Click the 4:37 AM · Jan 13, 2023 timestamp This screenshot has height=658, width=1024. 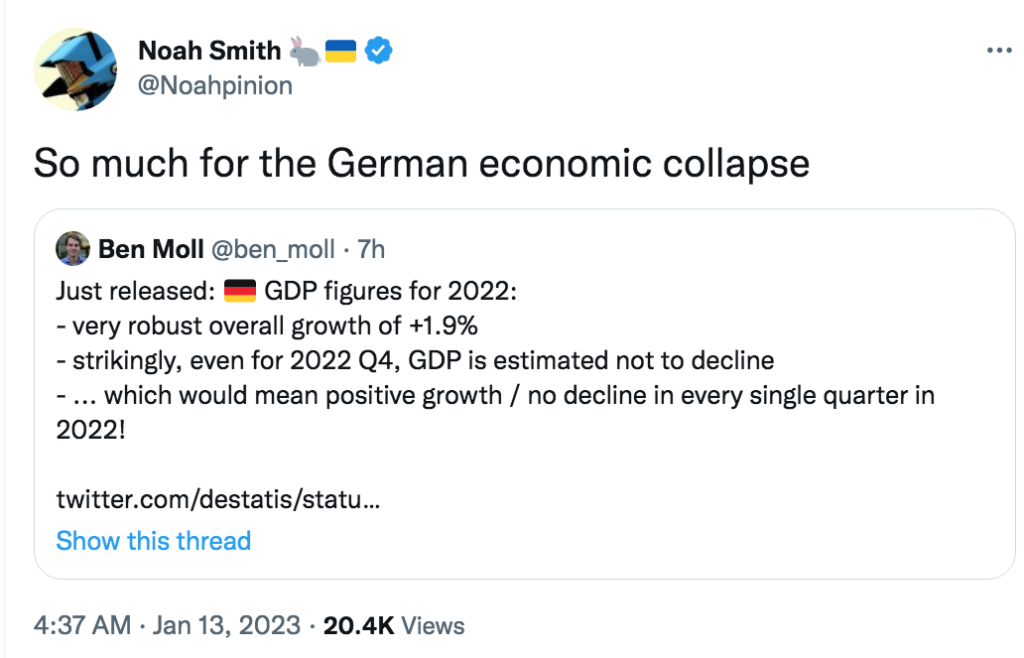pyautogui.click(x=167, y=625)
